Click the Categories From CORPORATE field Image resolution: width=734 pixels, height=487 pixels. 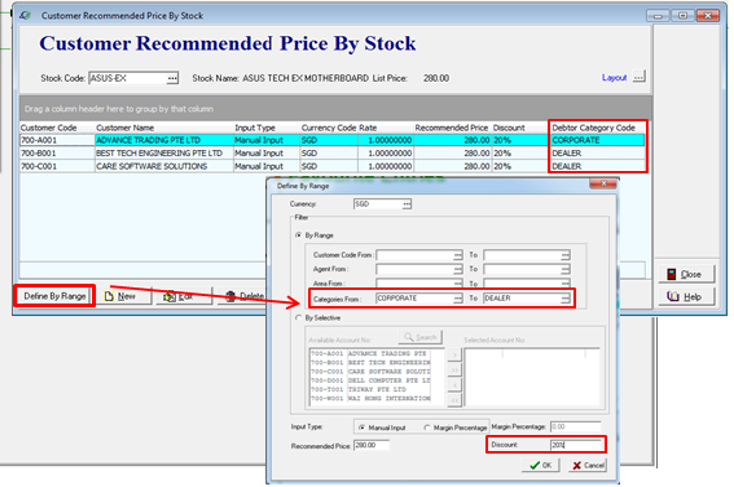(x=415, y=298)
